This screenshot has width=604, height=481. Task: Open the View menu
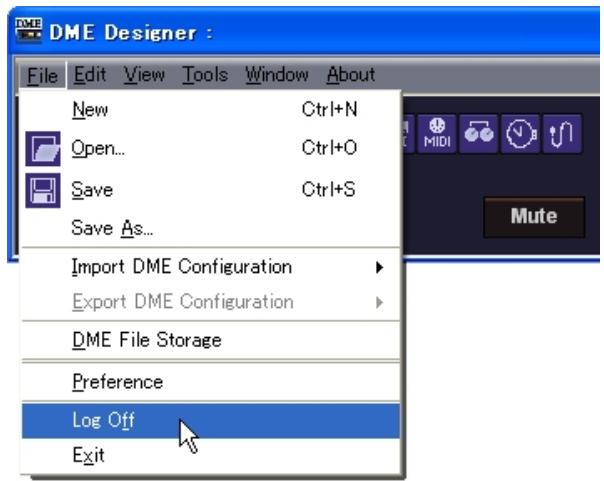144,75
